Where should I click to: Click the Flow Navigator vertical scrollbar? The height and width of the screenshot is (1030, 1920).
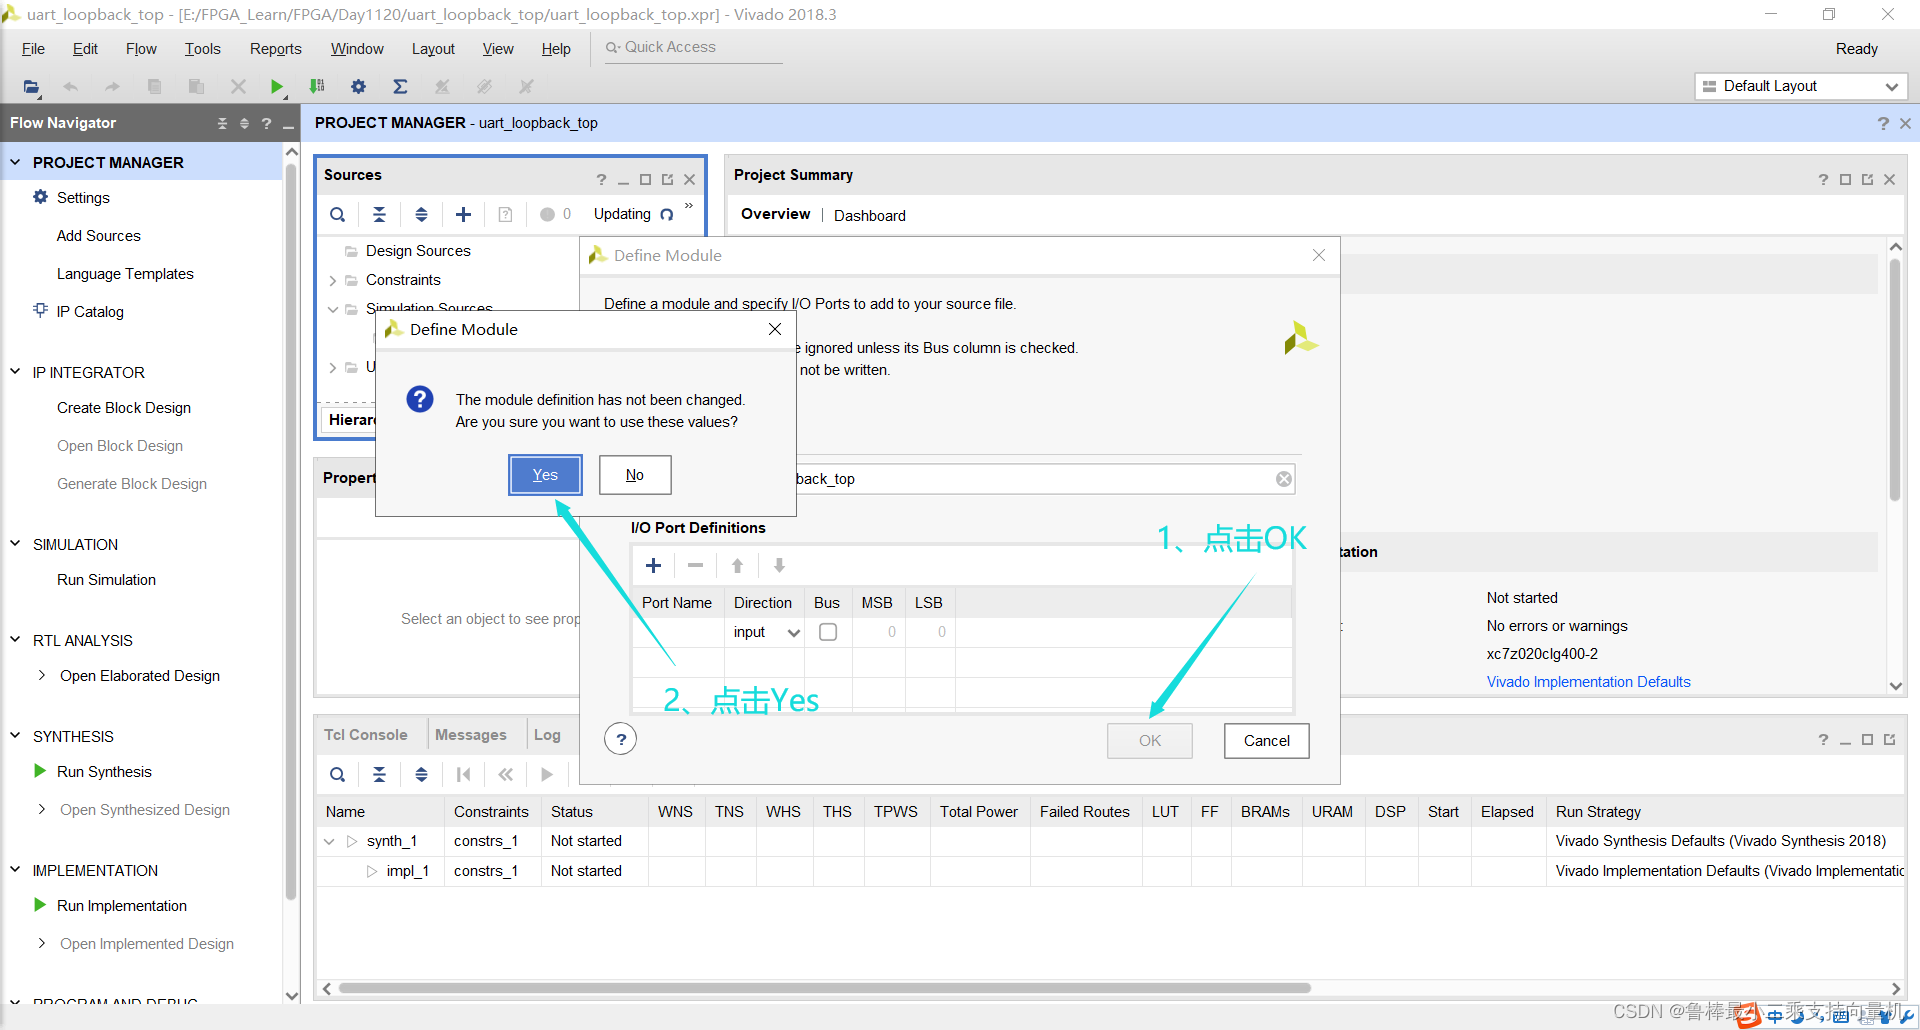point(291,530)
